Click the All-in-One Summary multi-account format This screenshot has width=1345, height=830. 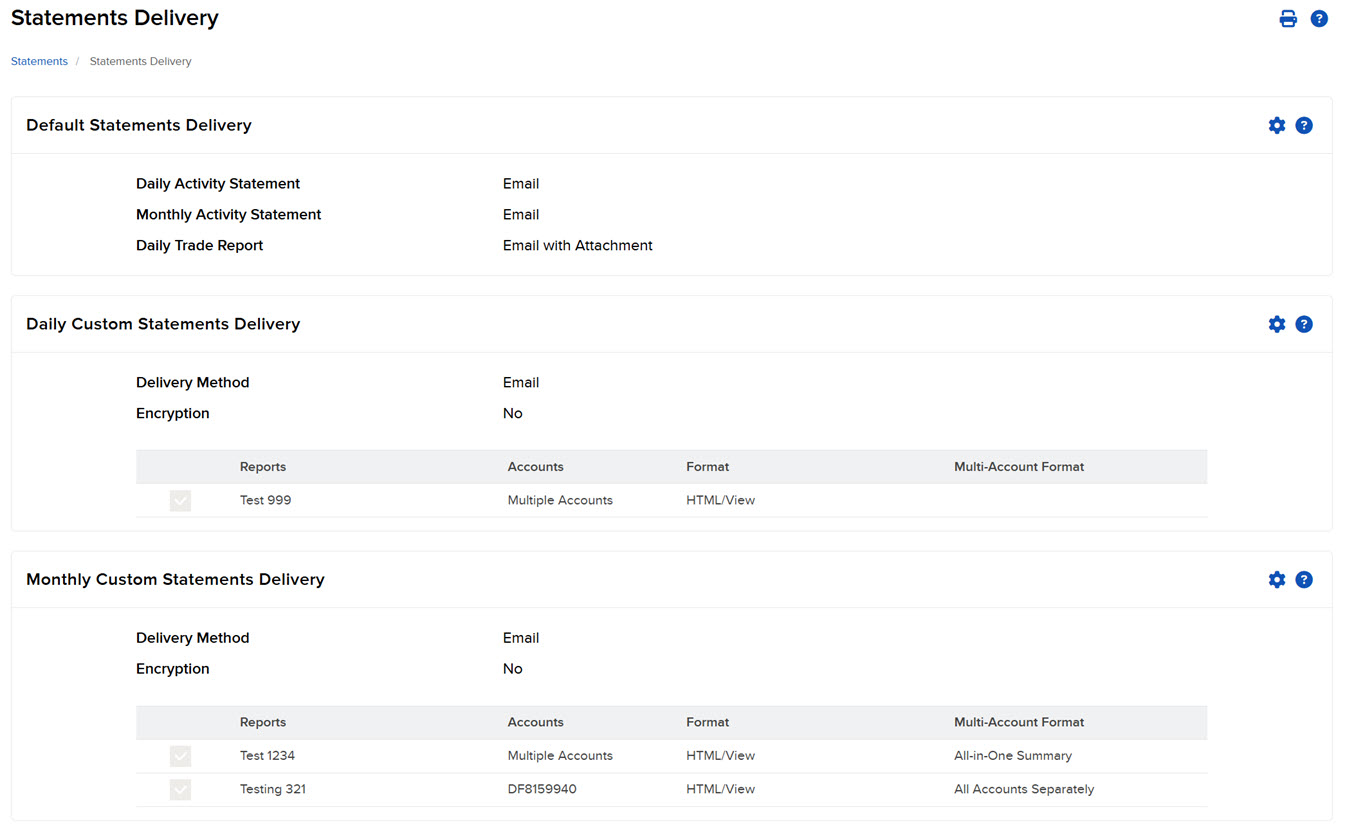point(1013,756)
